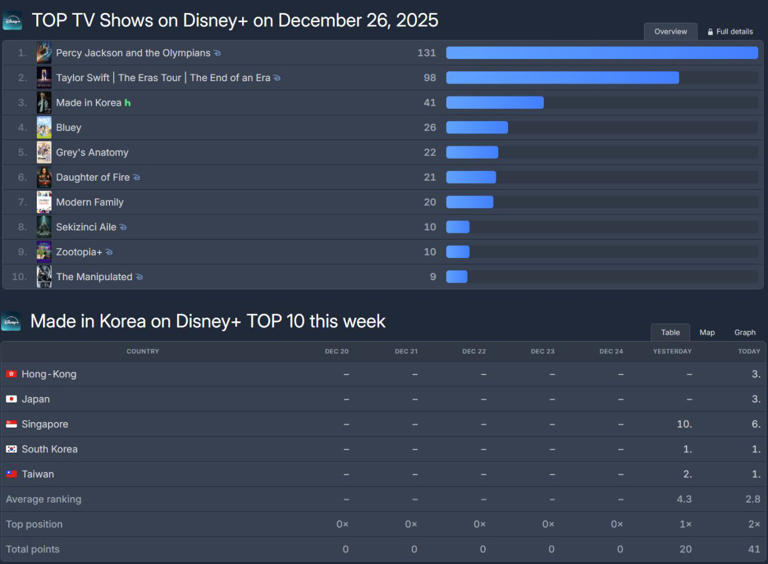Click Disney+ original icon after Percy Jackson title
Image resolution: width=768 pixels, height=564 pixels.
point(218,53)
